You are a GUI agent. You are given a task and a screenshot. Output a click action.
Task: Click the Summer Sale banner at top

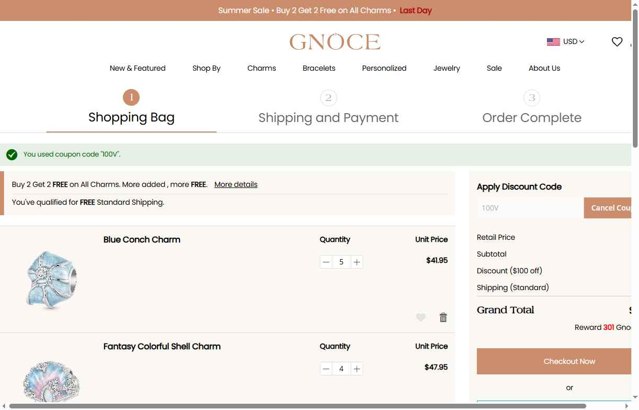click(x=315, y=10)
